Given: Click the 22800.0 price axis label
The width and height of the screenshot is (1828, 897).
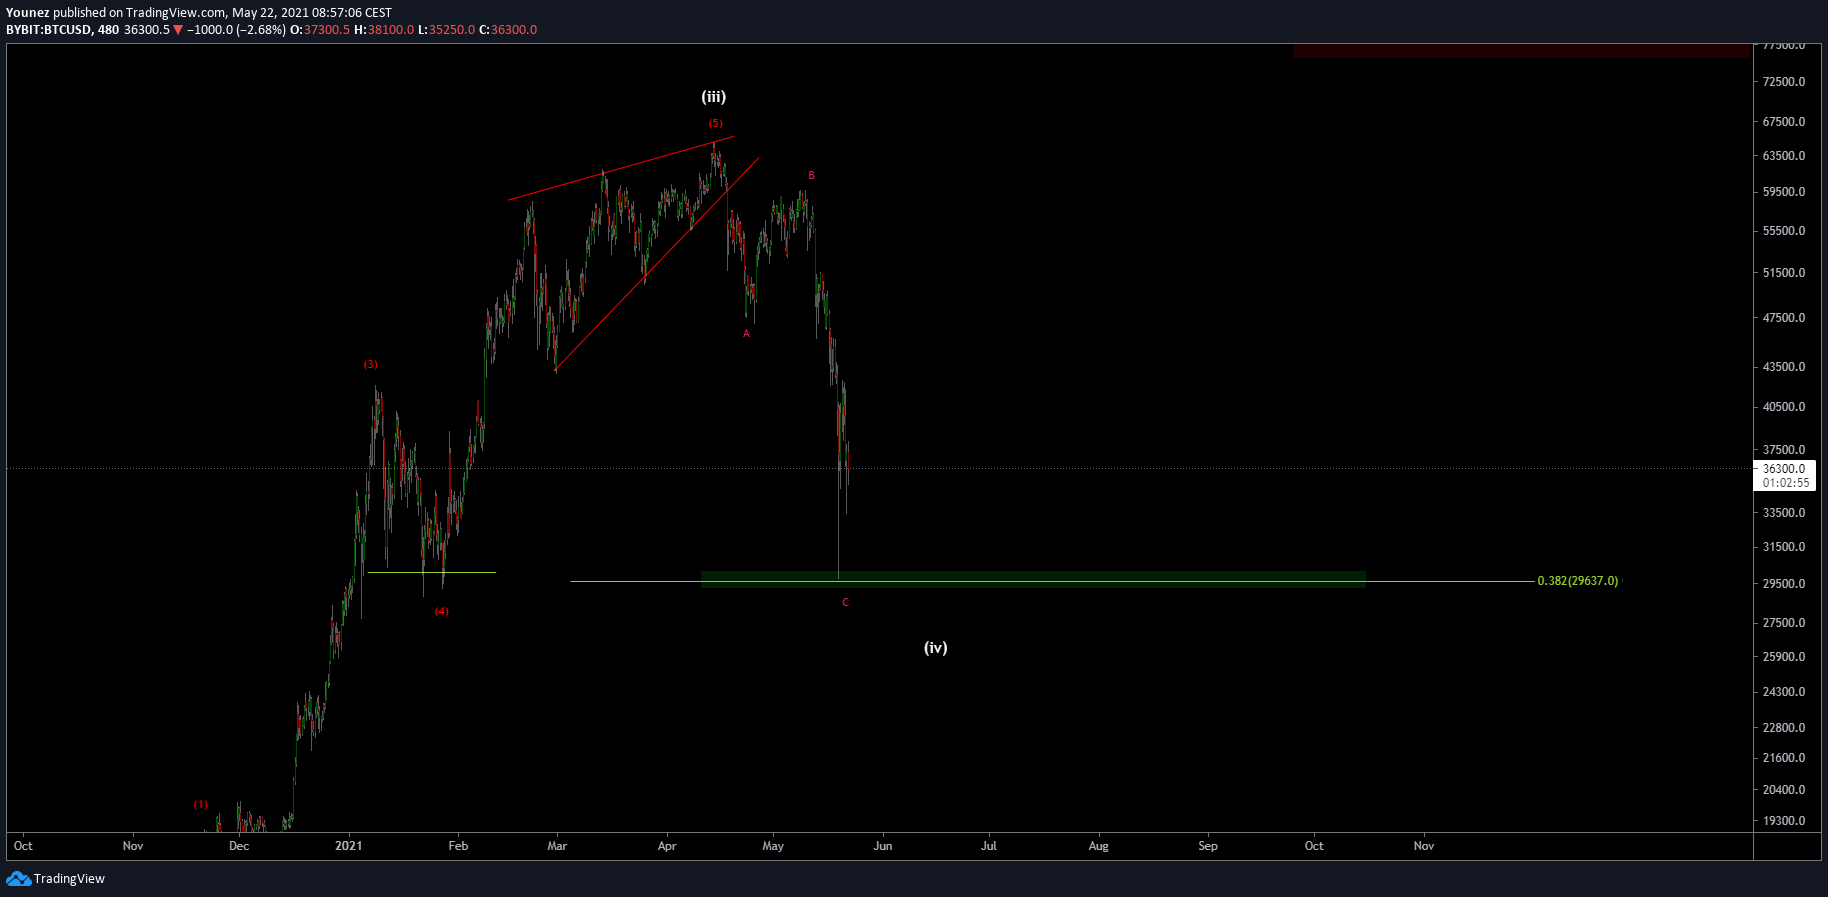Looking at the screenshot, I should (x=1784, y=728).
